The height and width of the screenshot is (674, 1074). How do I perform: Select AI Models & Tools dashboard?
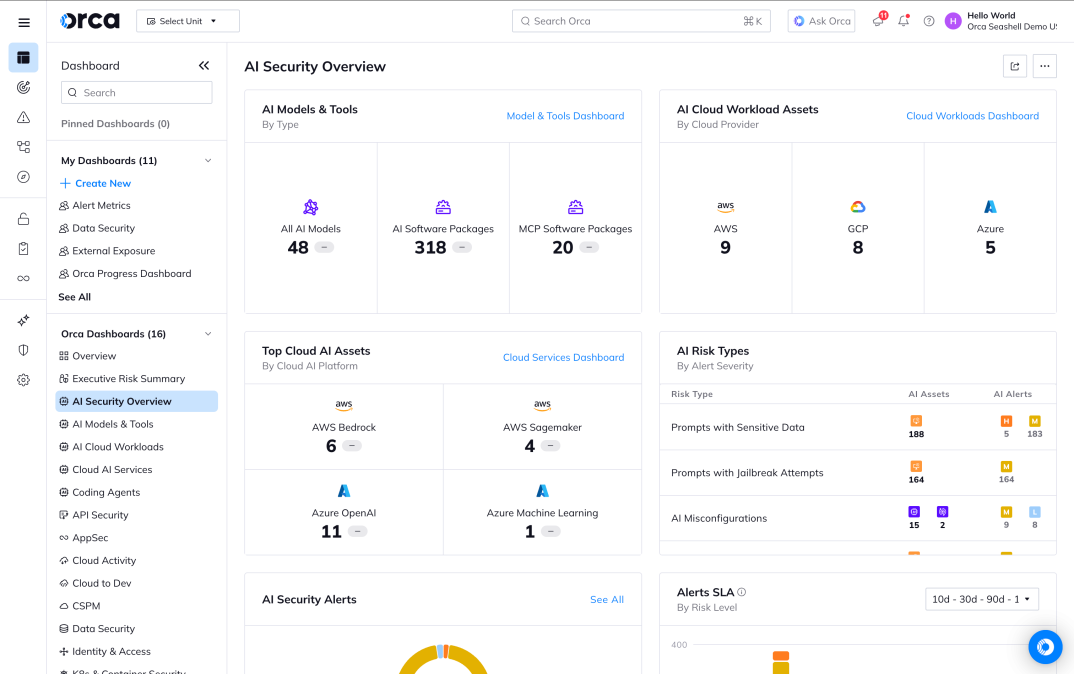(x=112, y=424)
